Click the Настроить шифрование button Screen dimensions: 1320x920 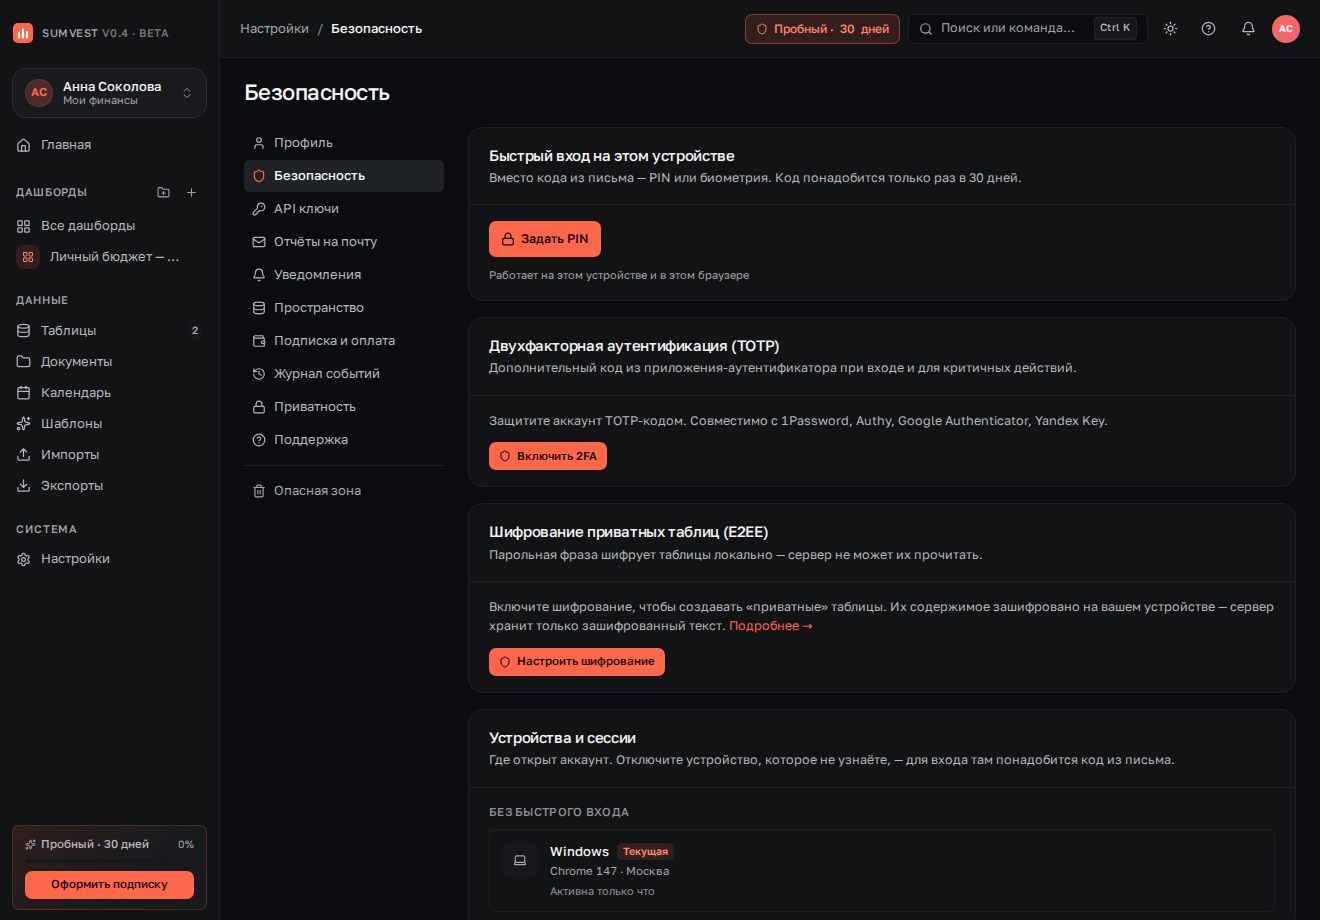point(577,662)
